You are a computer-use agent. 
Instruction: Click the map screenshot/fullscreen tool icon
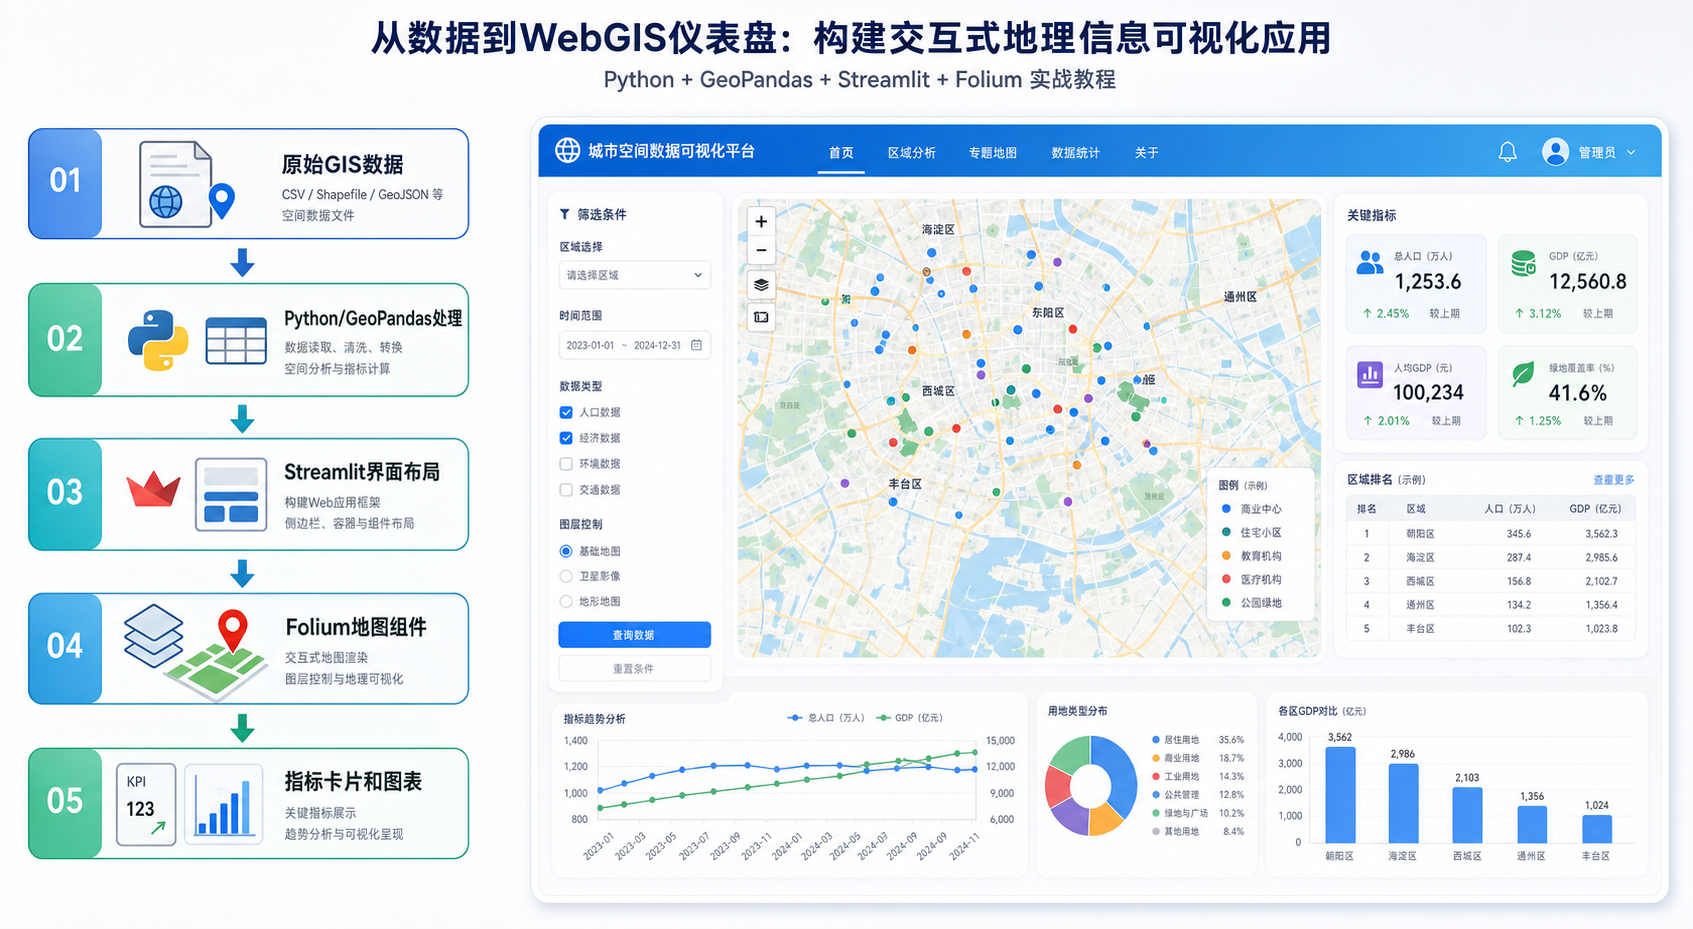point(761,317)
